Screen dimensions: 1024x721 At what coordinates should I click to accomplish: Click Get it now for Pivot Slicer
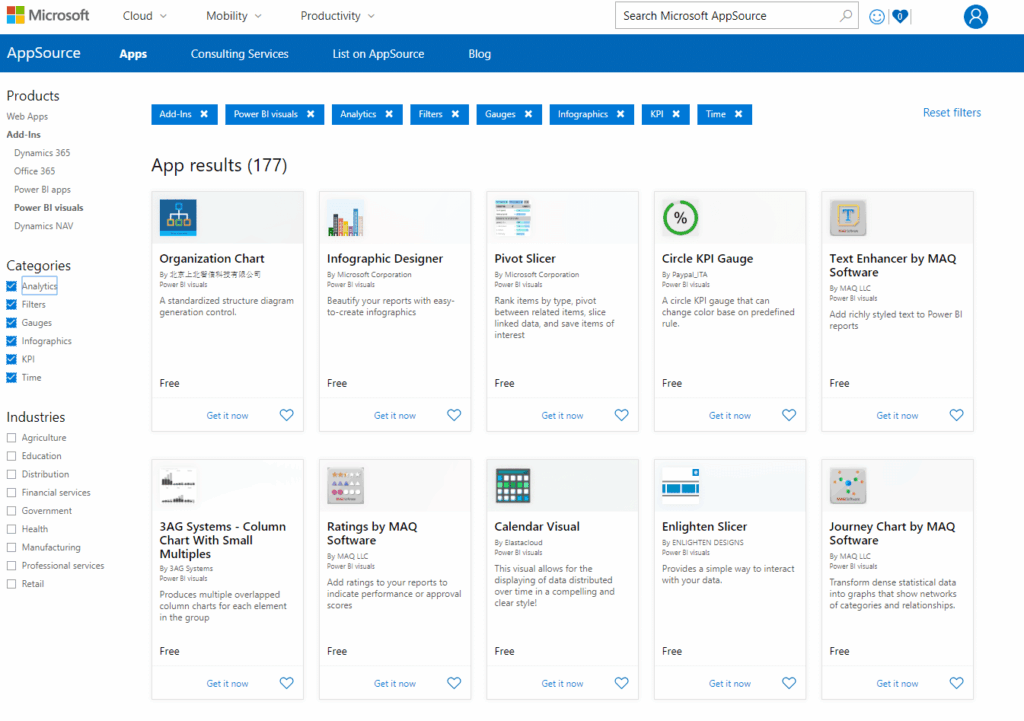(x=562, y=415)
